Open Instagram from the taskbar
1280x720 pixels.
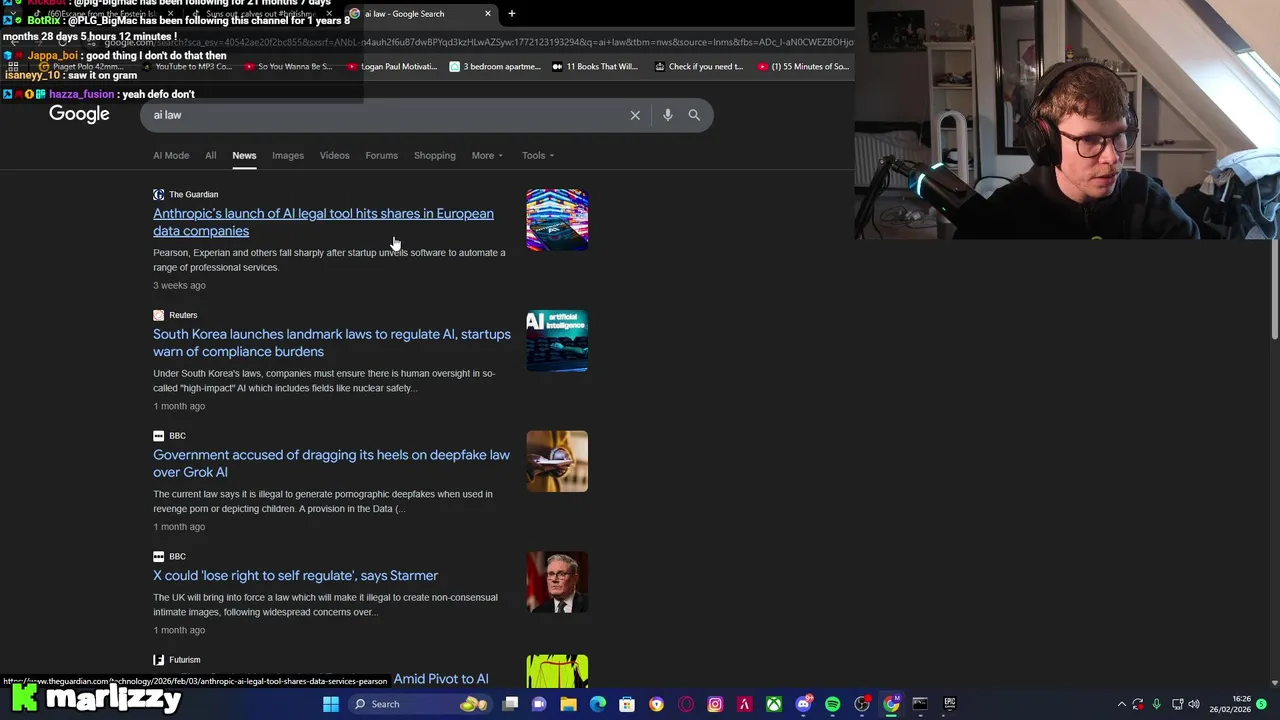coord(715,704)
